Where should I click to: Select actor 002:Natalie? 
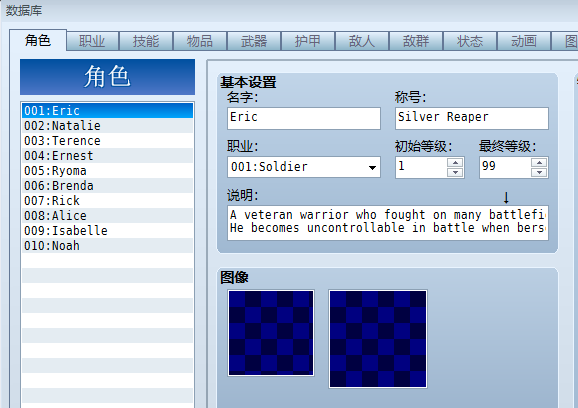107,126
